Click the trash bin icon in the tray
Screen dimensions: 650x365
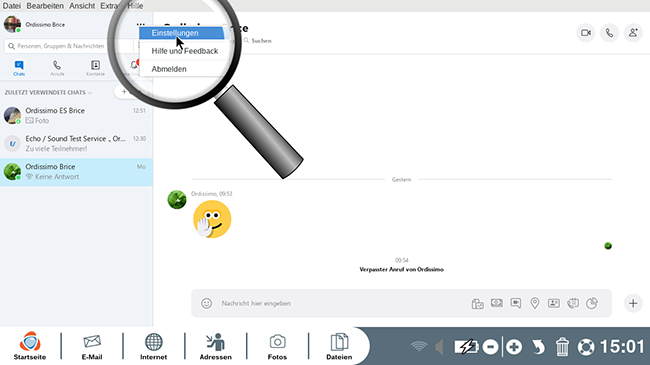point(562,347)
